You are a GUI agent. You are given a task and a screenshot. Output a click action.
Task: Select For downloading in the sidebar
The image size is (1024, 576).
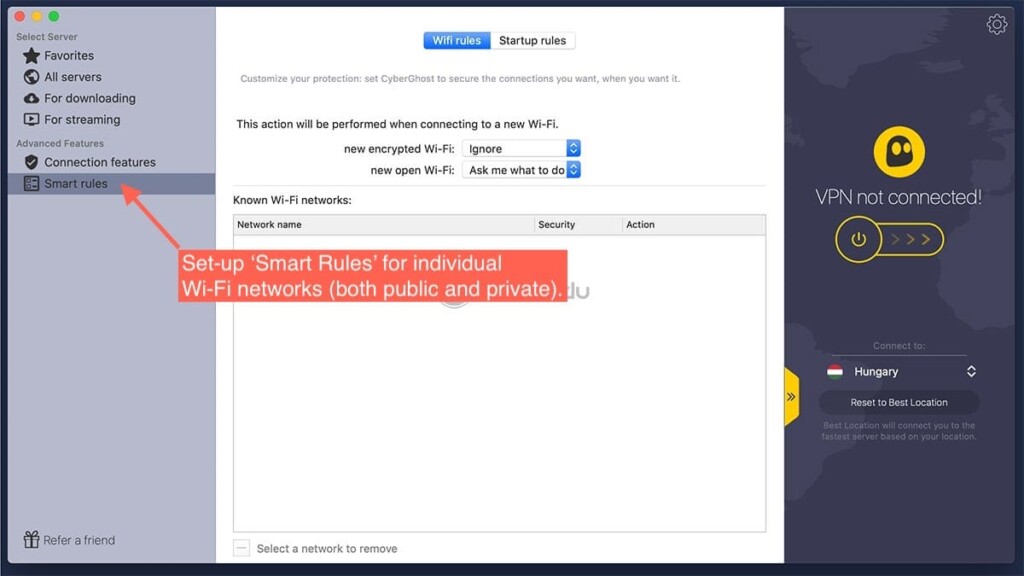pos(111,99)
